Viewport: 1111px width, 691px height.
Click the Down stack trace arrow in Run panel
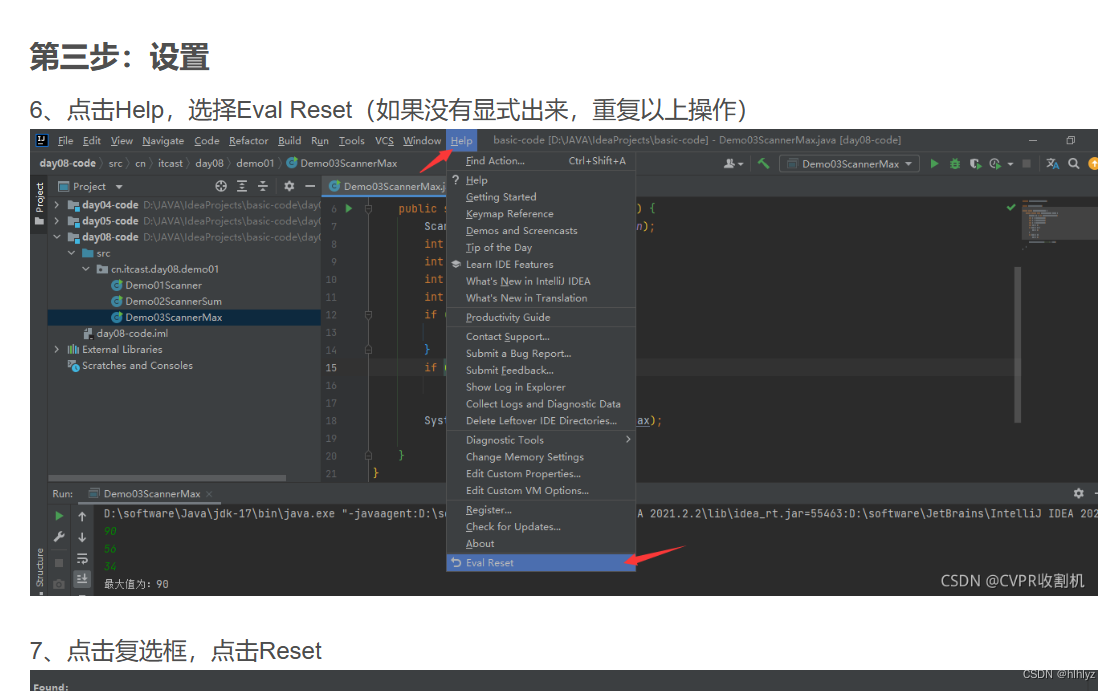pos(82,537)
